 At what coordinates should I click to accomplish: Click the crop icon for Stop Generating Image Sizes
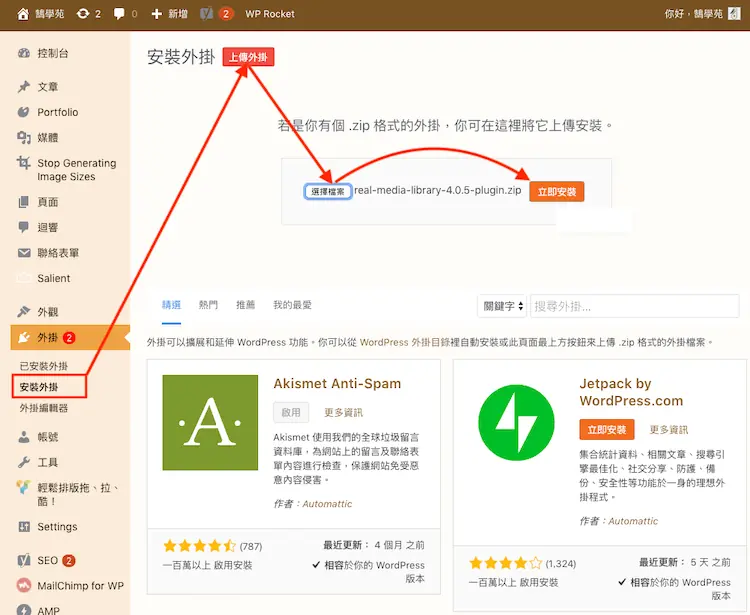[23, 163]
